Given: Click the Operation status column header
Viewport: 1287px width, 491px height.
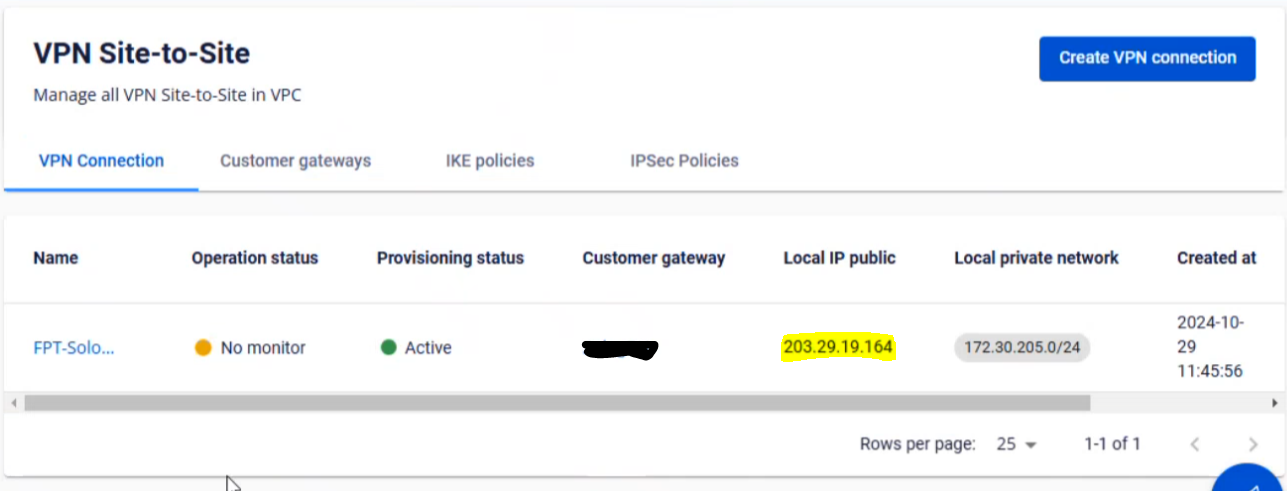Looking at the screenshot, I should (255, 258).
